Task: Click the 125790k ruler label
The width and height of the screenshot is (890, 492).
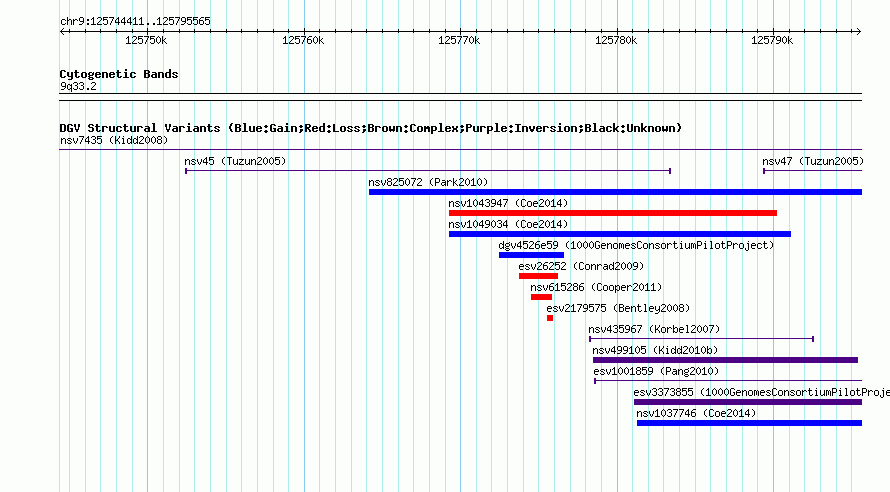Action: (x=772, y=40)
